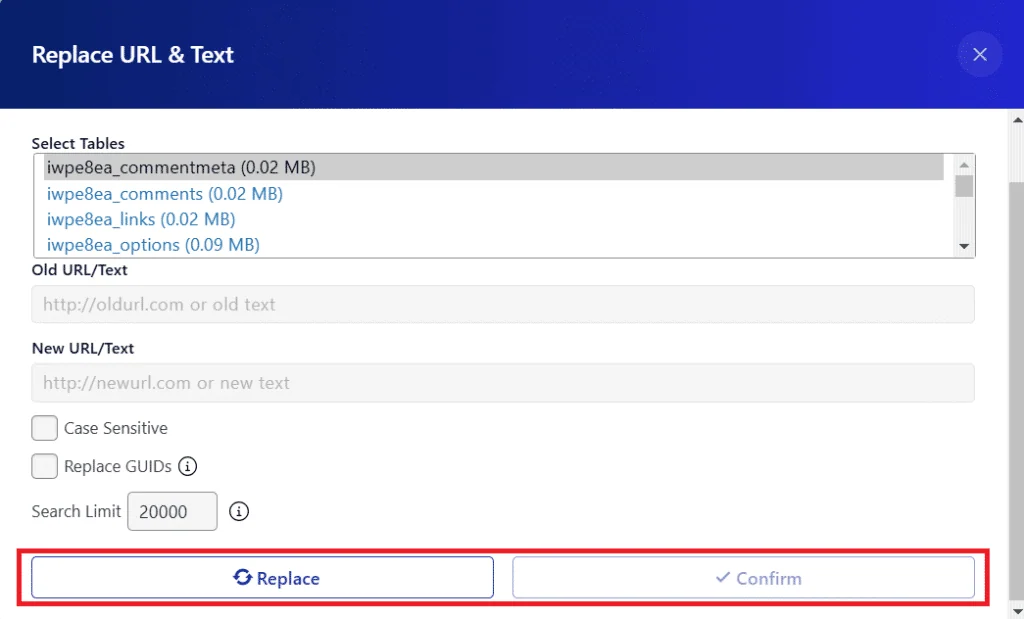Focus the Old URL/Text input field

tap(503, 304)
